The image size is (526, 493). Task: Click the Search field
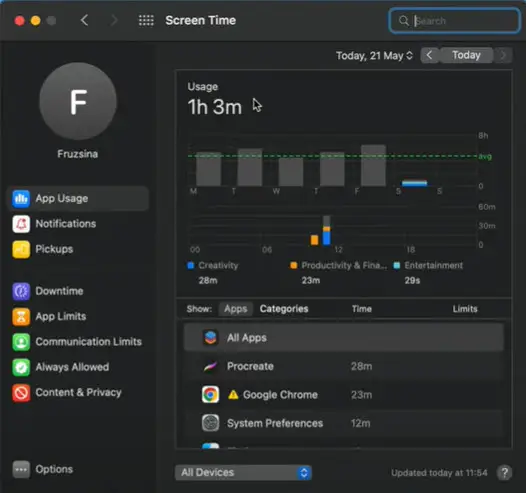[x=455, y=21]
